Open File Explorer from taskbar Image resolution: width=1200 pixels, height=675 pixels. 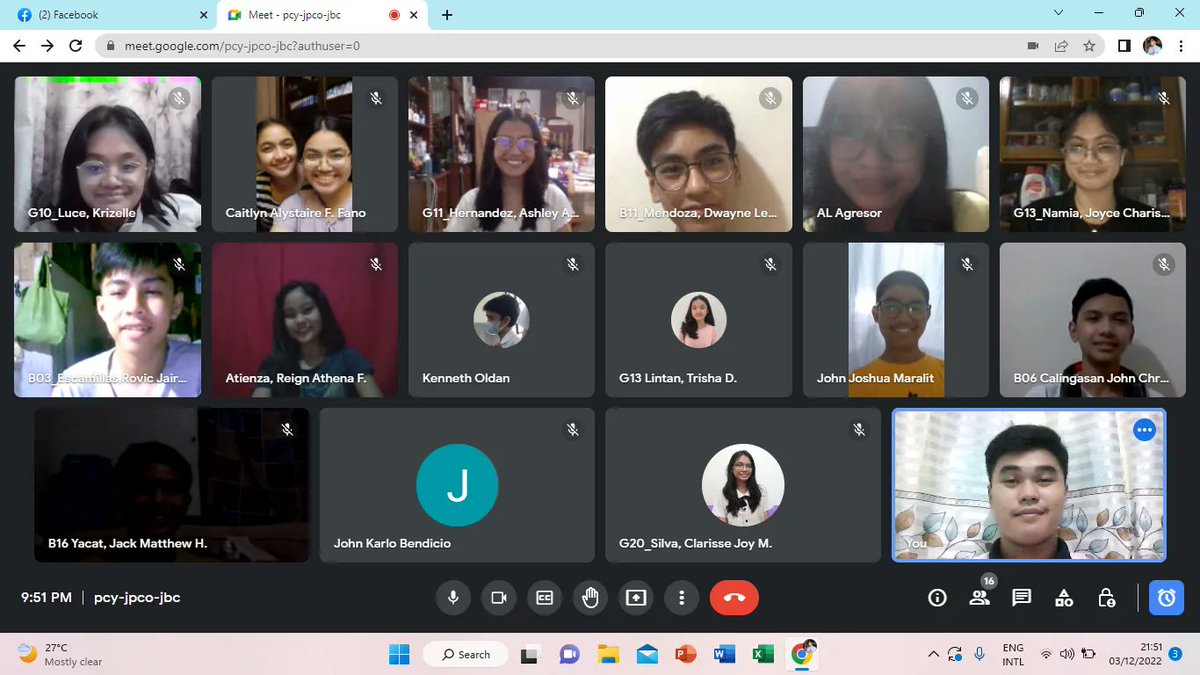pyautogui.click(x=608, y=654)
